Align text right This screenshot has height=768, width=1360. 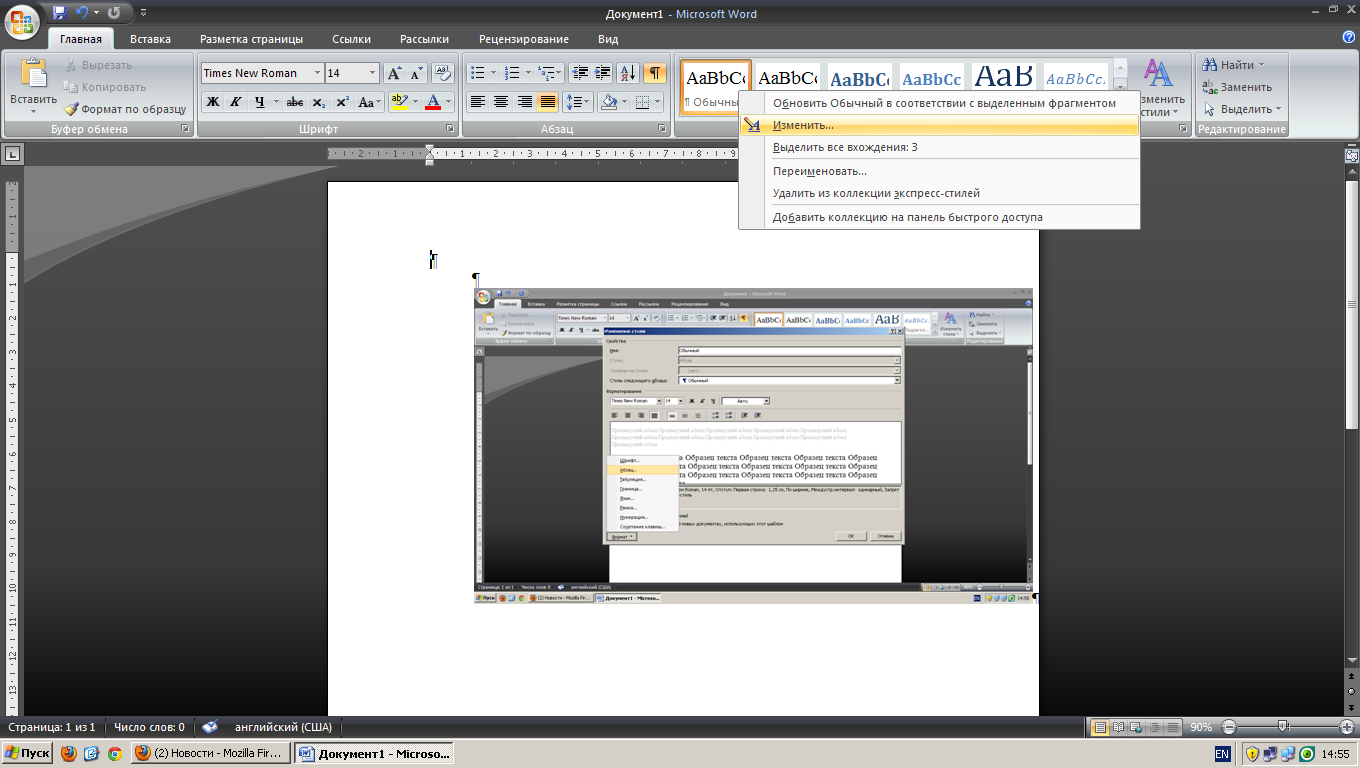(524, 102)
